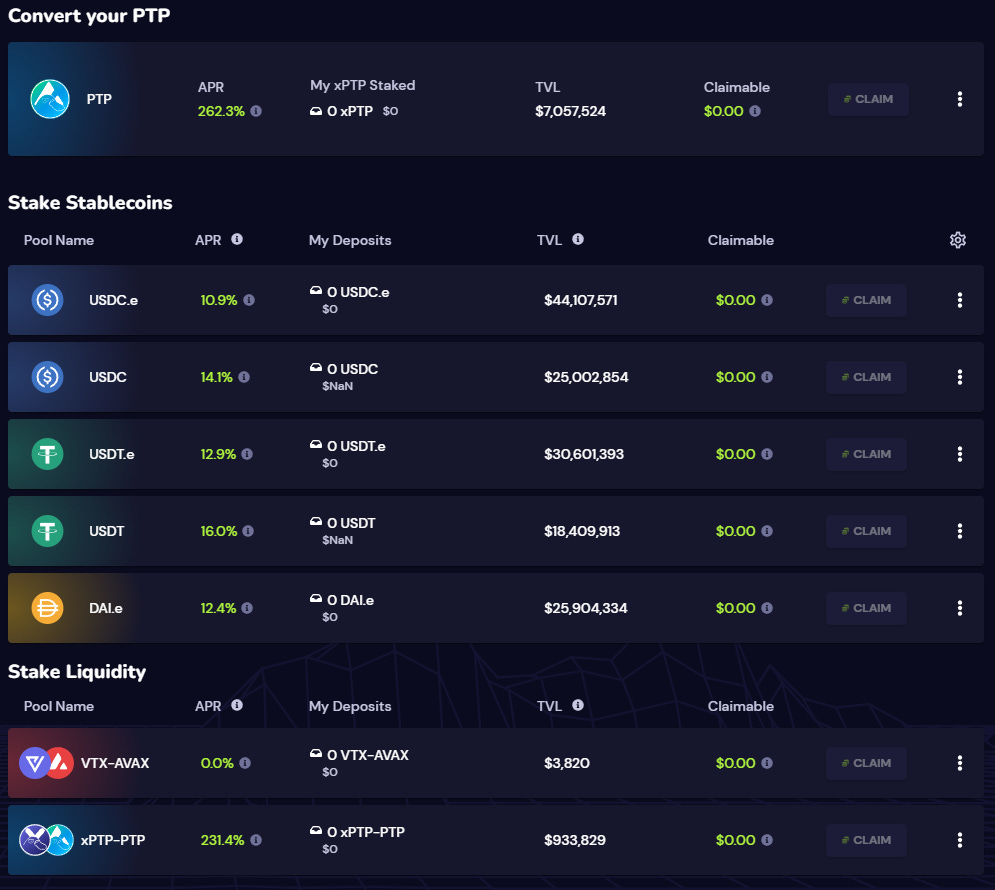Show APR info for USDT.e 12.9%
This screenshot has width=995, height=890.
pos(247,454)
